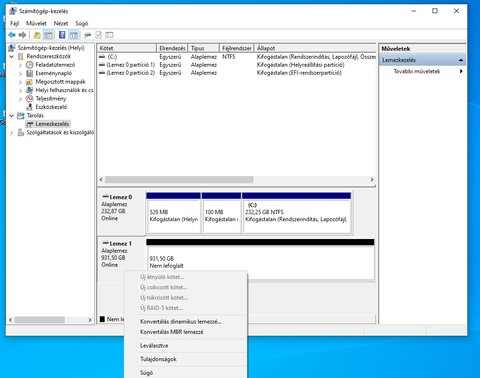480x378 pixels.
Task: Click Súgó in the context menu
Action: point(146,373)
